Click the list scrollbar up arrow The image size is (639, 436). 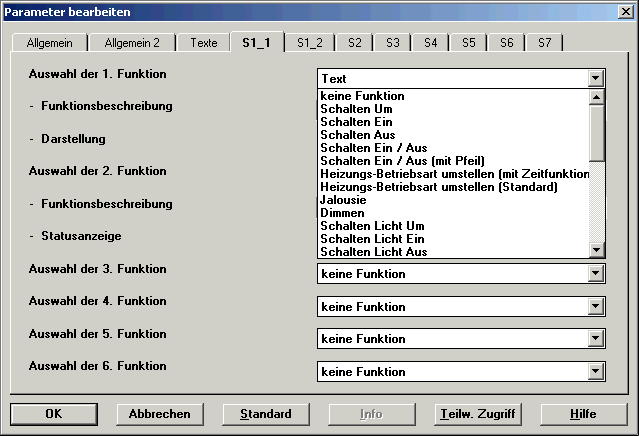[x=597, y=97]
